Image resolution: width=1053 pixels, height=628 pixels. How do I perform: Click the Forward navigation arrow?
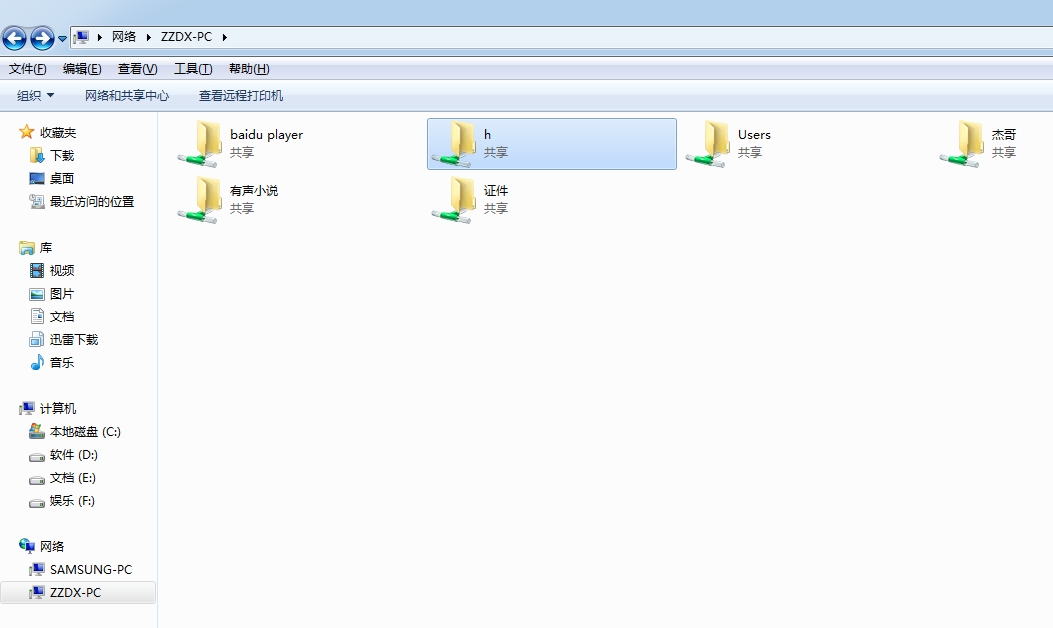pyautogui.click(x=42, y=38)
